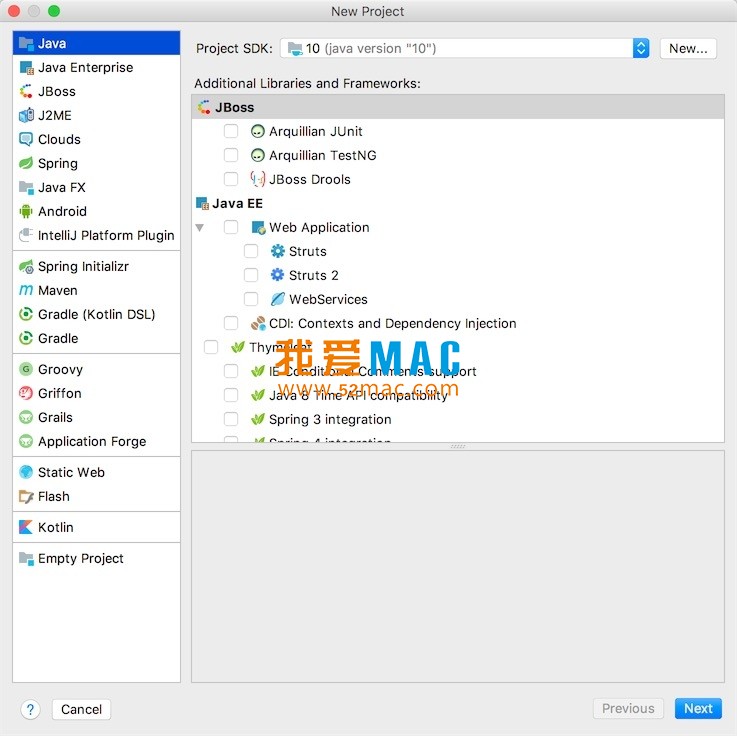Click the Application Forge icon
737x736 pixels.
click(26, 441)
